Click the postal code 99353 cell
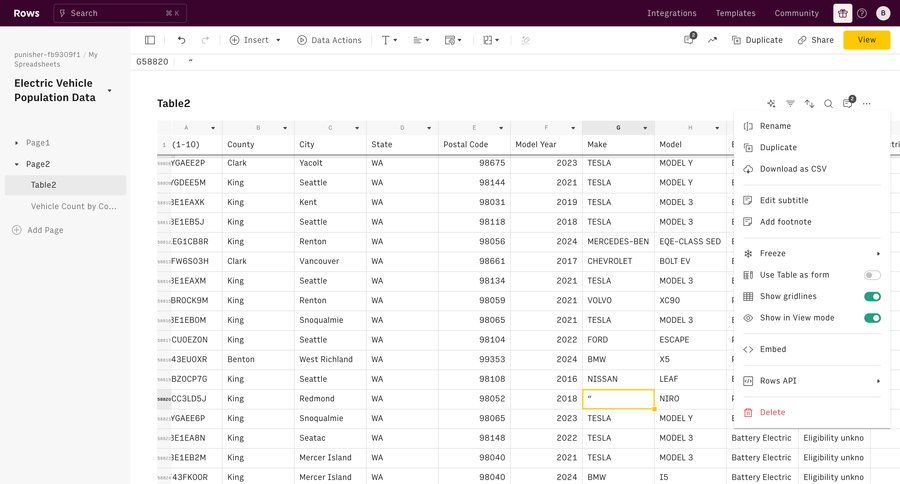This screenshot has height=484, width=900. click(474, 359)
